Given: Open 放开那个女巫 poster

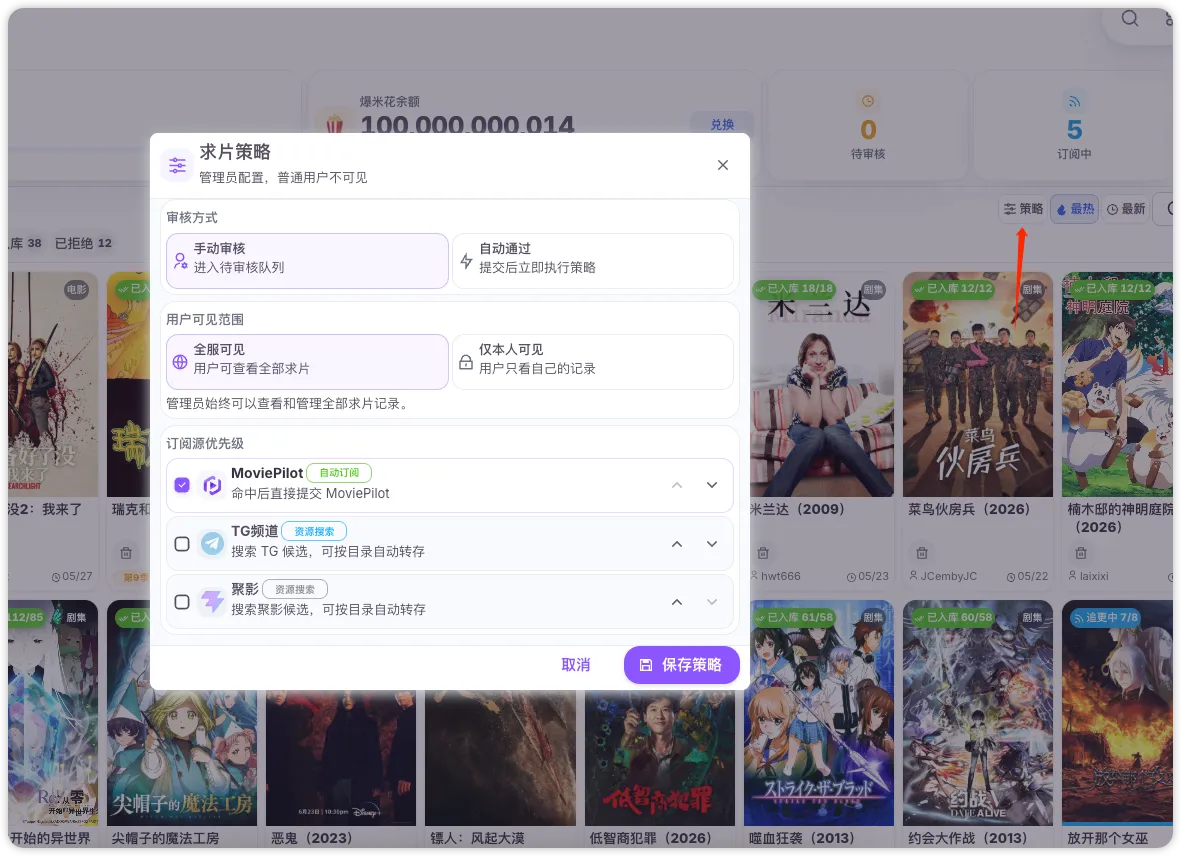Looking at the screenshot, I should click(1118, 712).
